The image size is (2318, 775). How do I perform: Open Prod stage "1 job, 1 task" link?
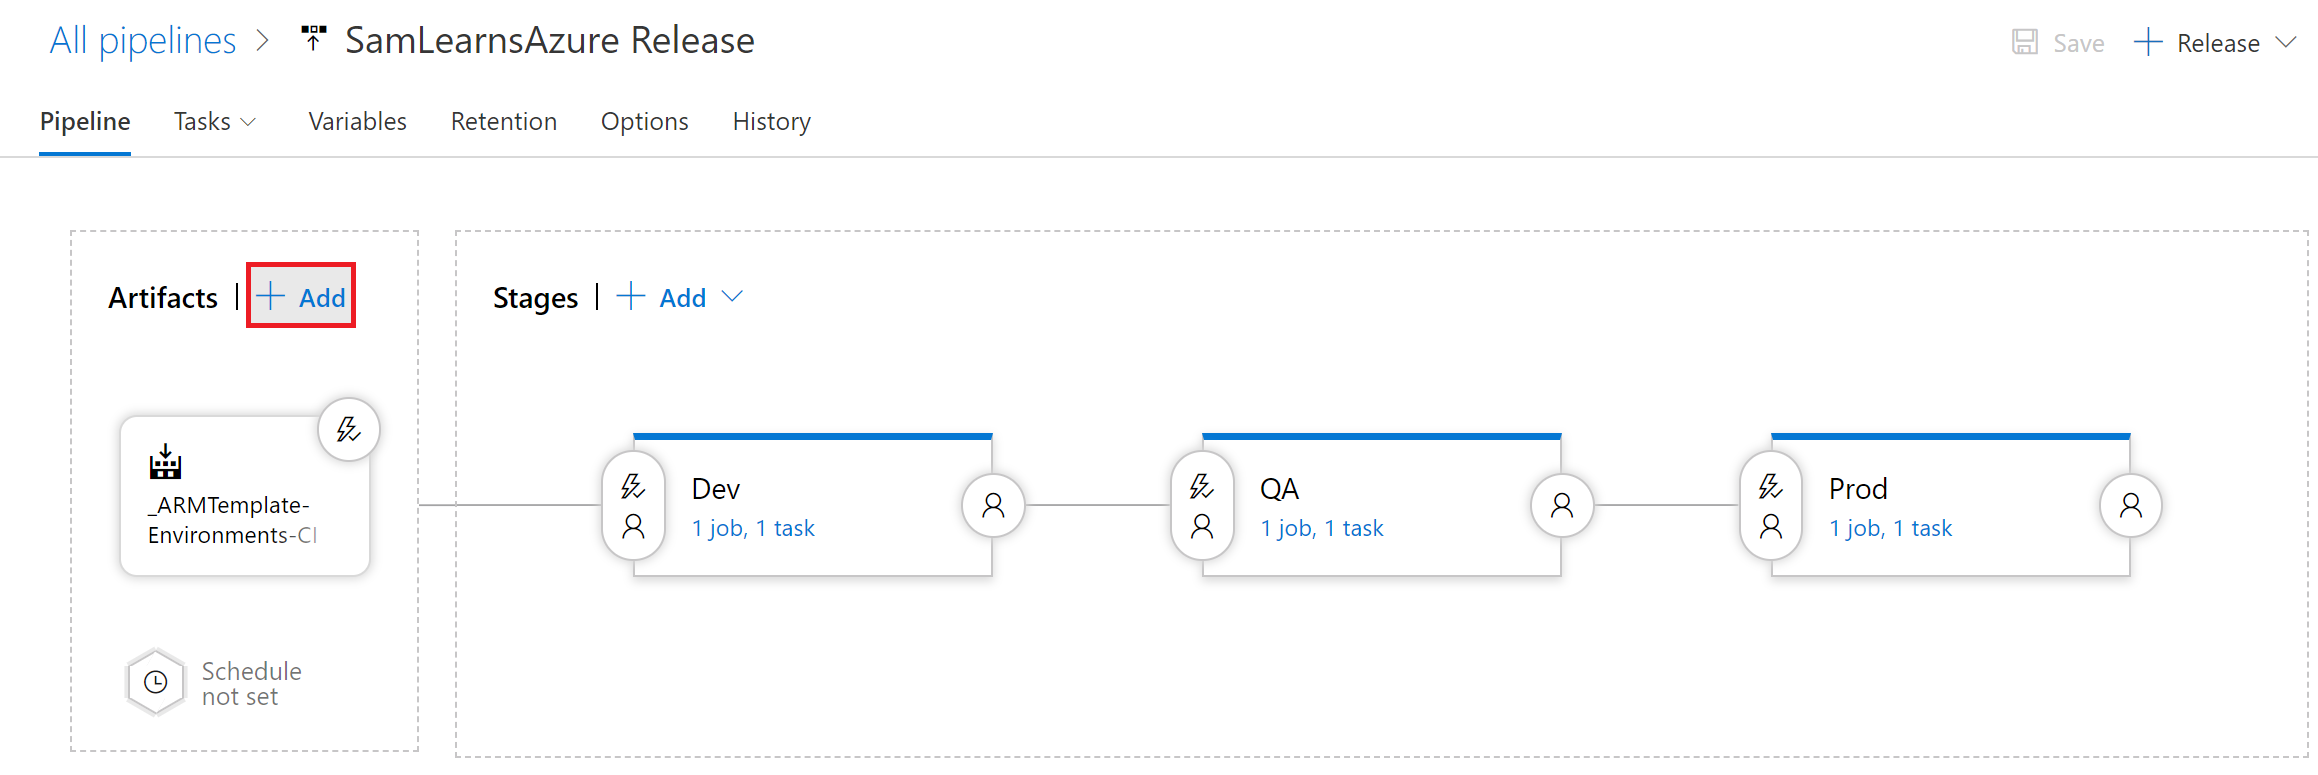[1890, 528]
